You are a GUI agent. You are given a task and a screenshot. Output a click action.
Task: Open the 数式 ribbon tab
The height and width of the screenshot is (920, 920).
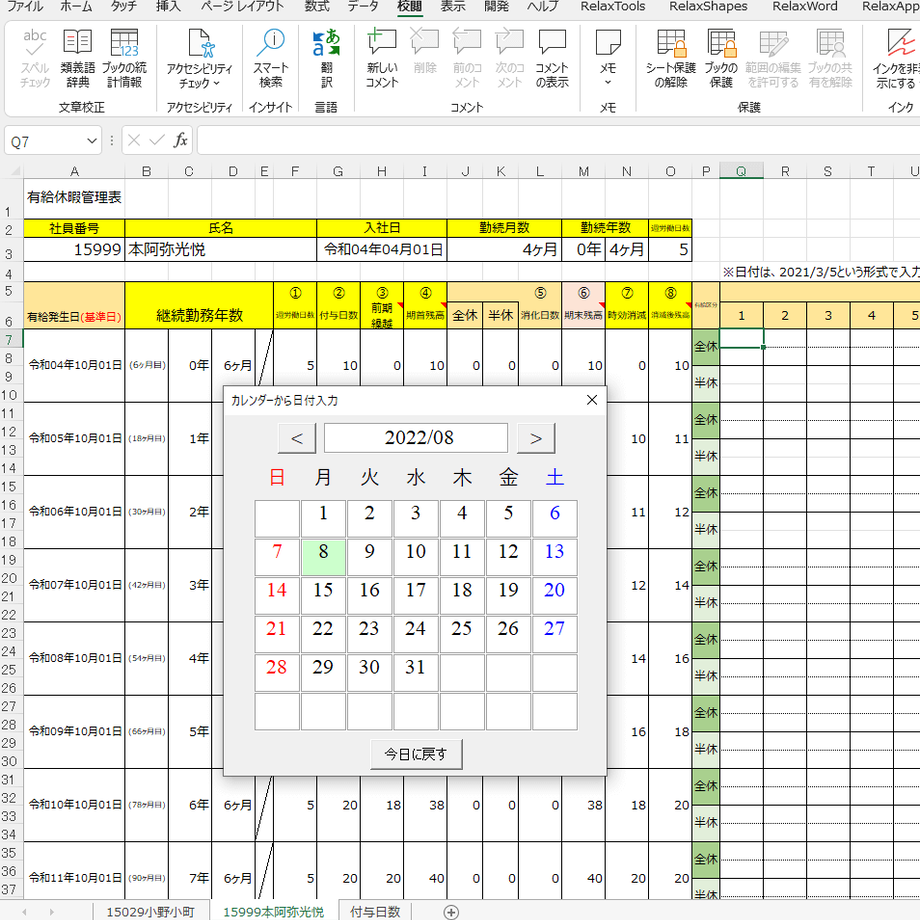pyautogui.click(x=317, y=6)
